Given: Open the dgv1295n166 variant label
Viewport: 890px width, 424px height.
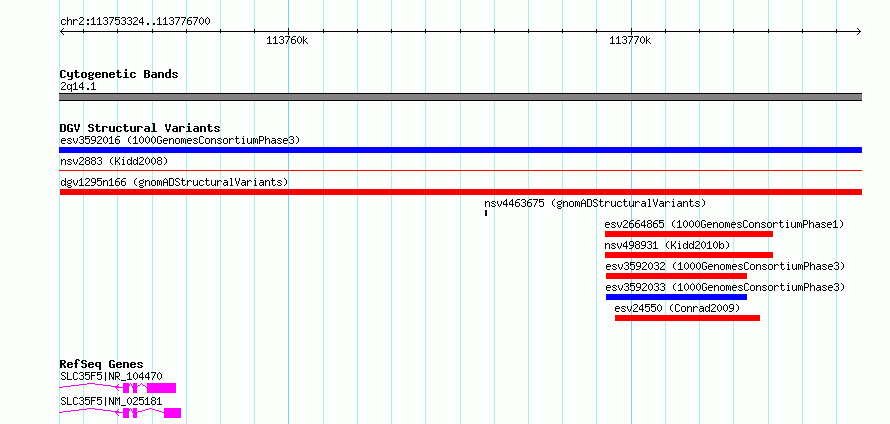Looking at the screenshot, I should pyautogui.click(x=174, y=182).
